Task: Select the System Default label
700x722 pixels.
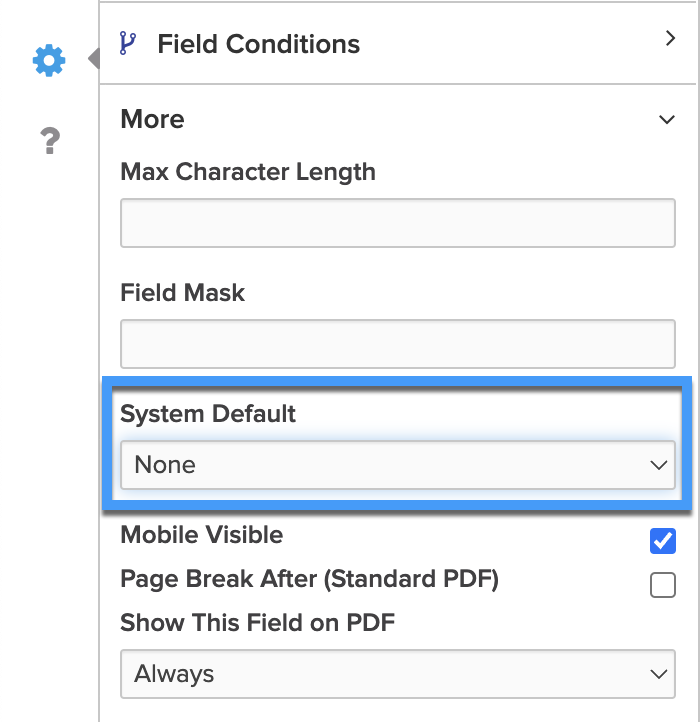Action: pos(208,413)
